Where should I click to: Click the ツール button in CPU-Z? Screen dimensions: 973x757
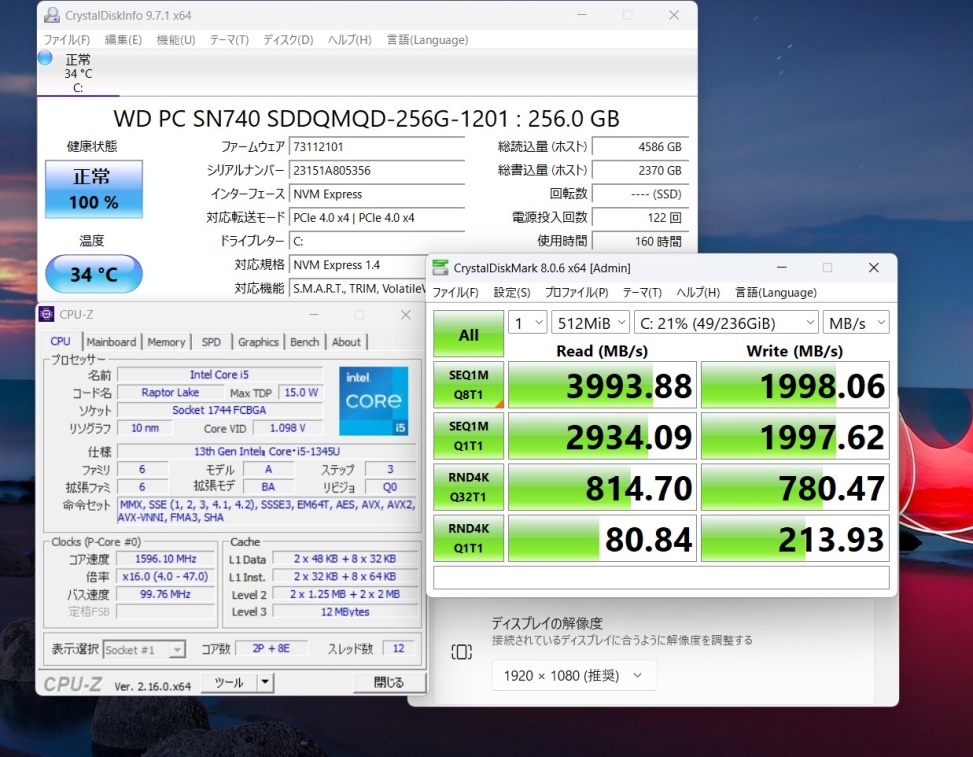pyautogui.click(x=229, y=683)
